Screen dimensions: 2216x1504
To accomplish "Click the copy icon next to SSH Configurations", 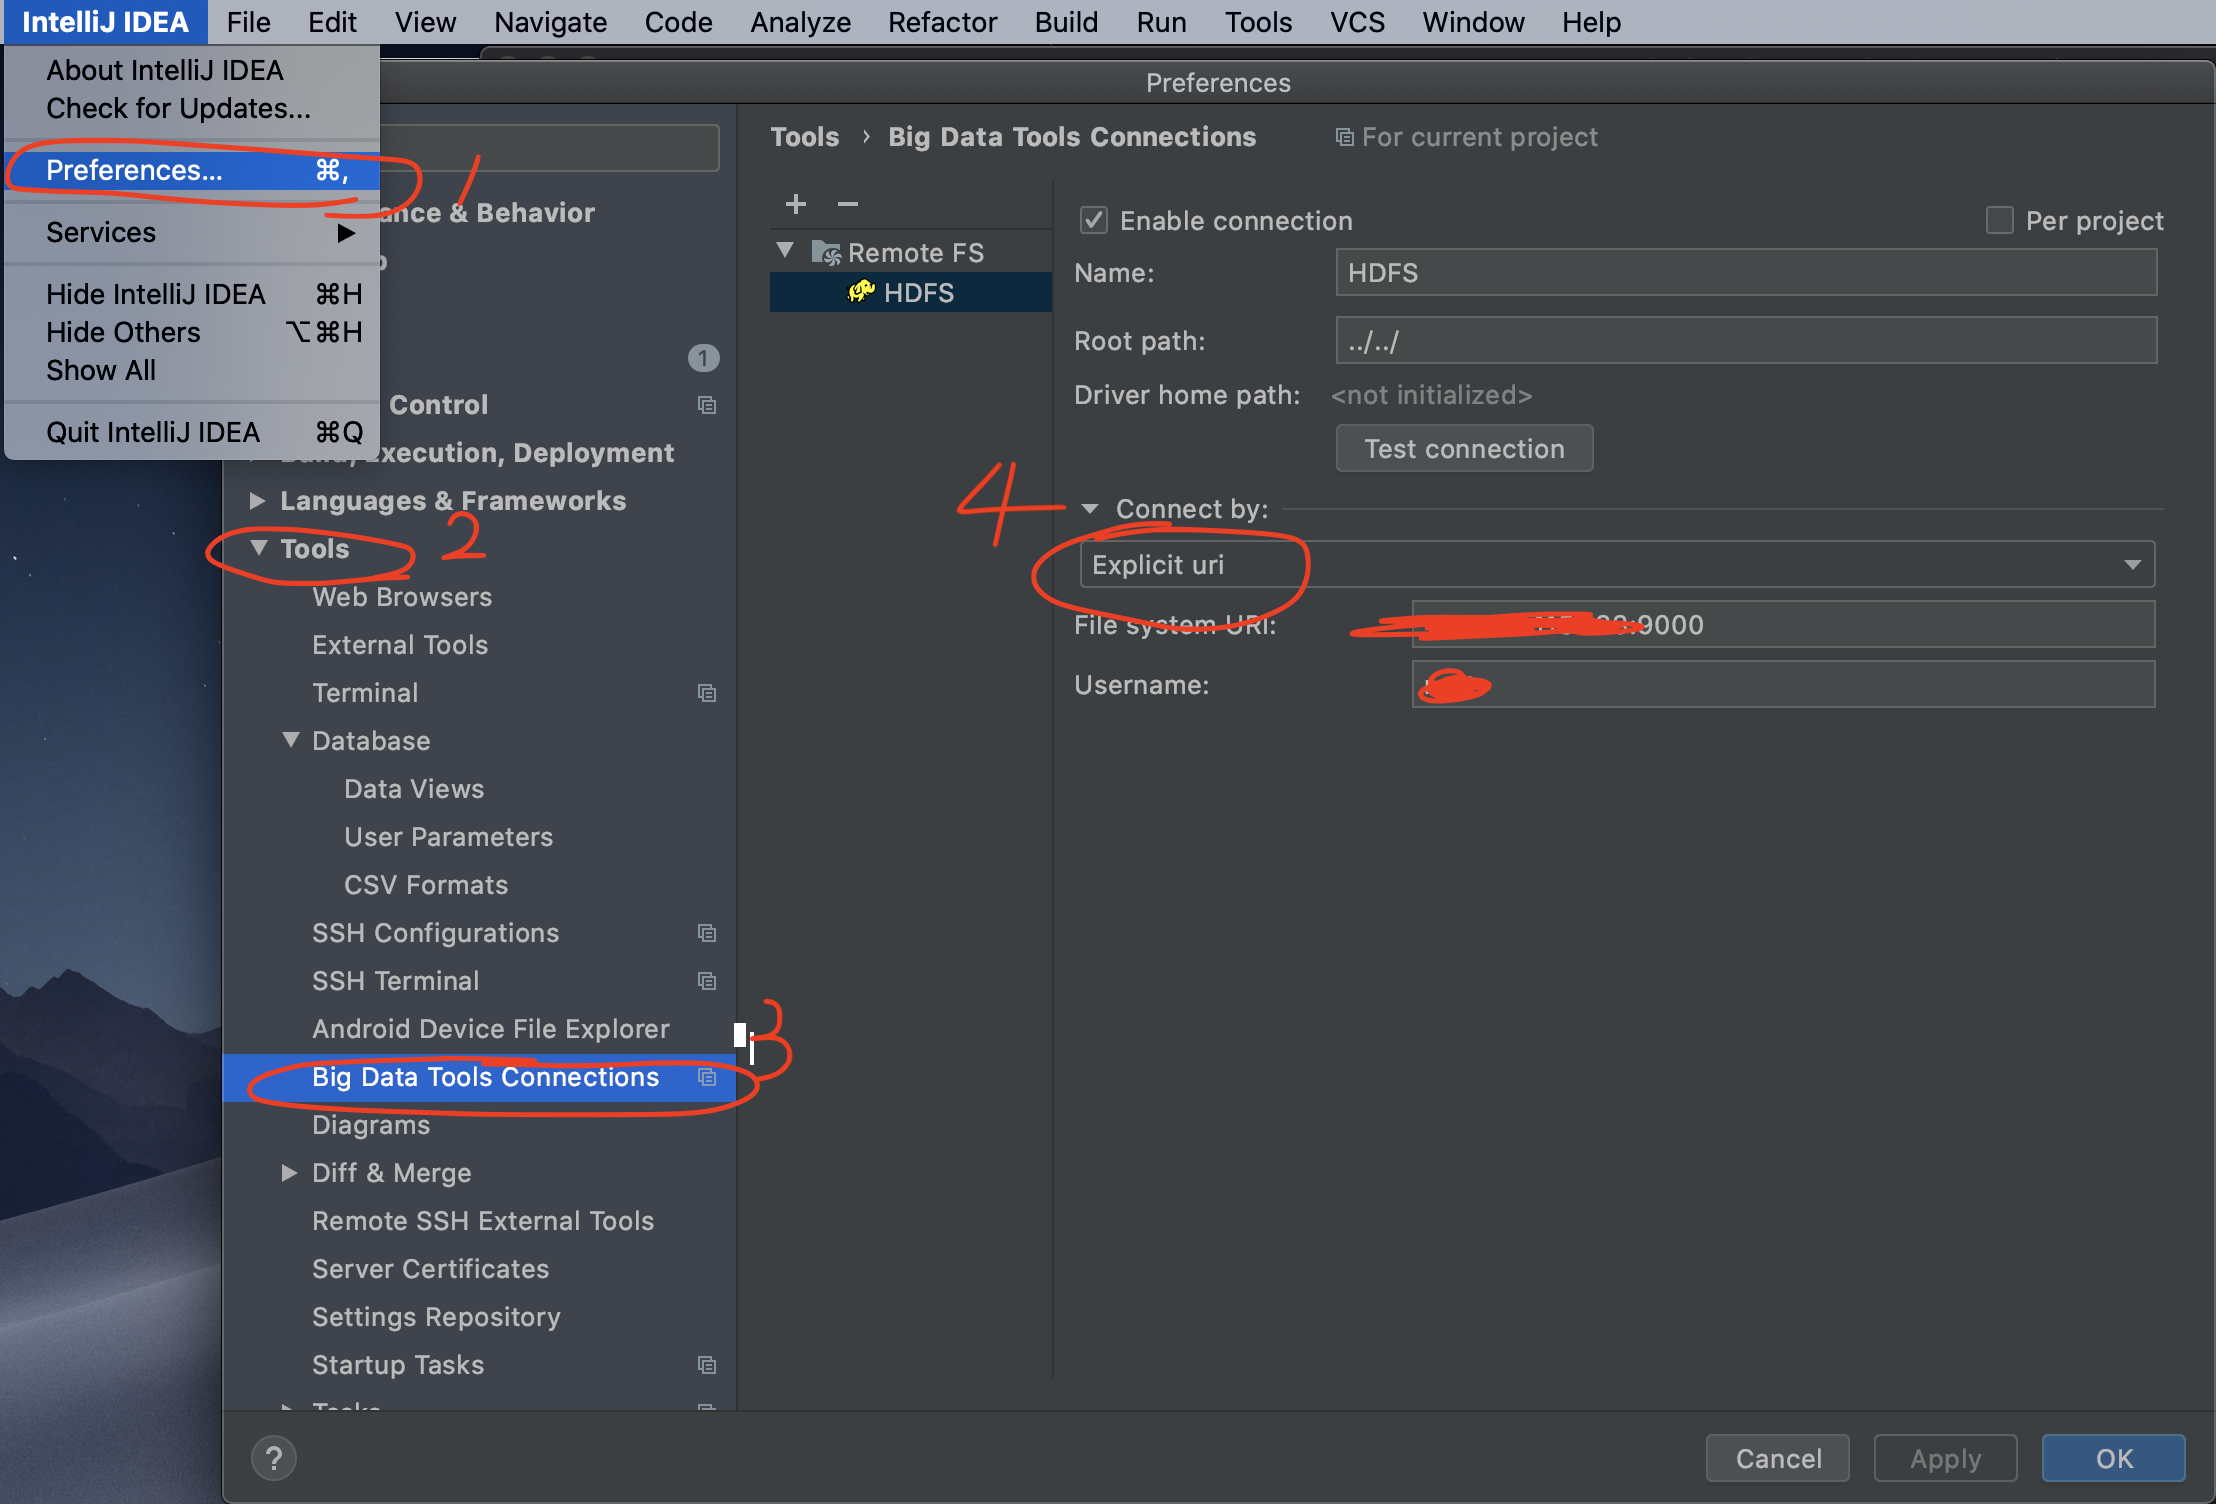I will [707, 933].
